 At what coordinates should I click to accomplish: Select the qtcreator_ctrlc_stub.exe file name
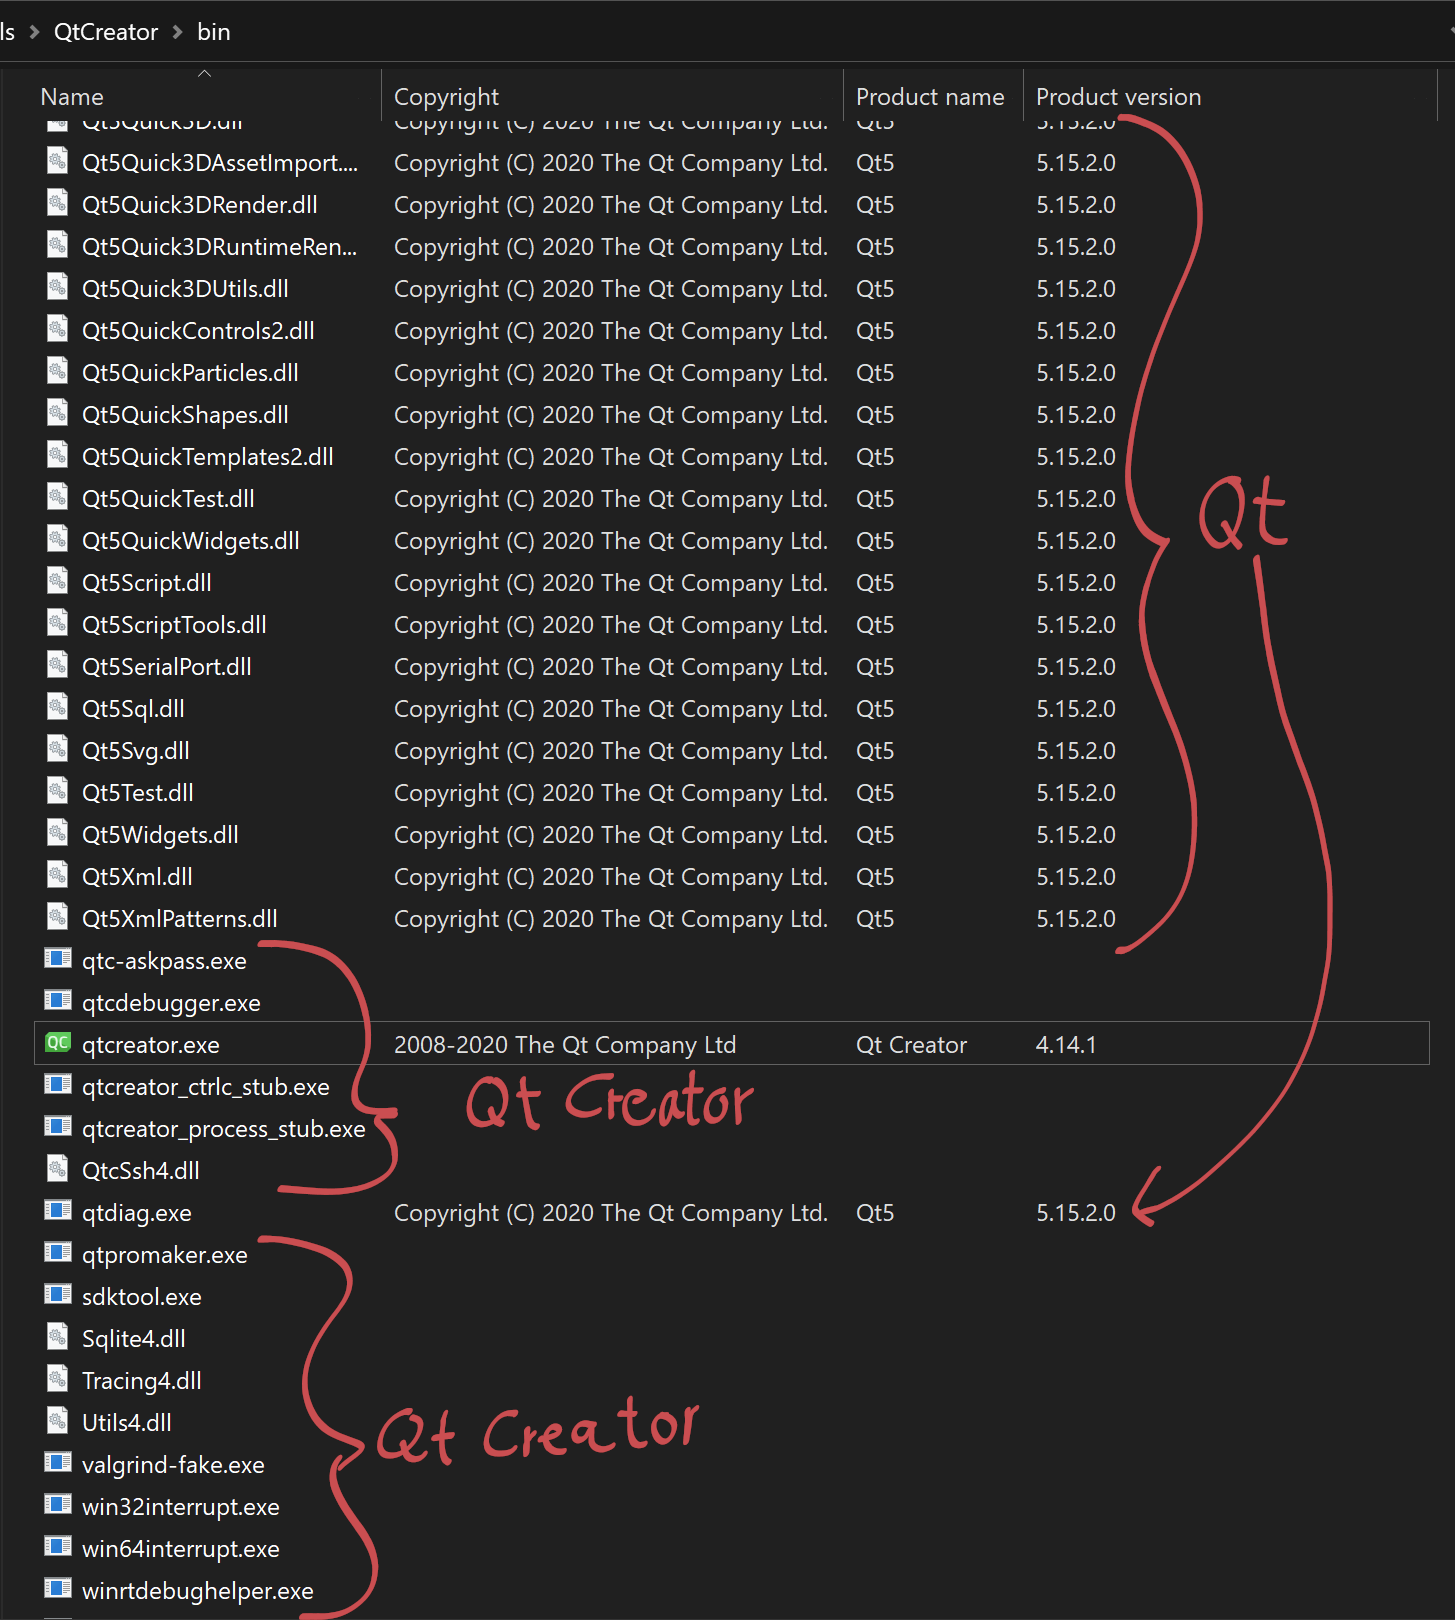(206, 1086)
